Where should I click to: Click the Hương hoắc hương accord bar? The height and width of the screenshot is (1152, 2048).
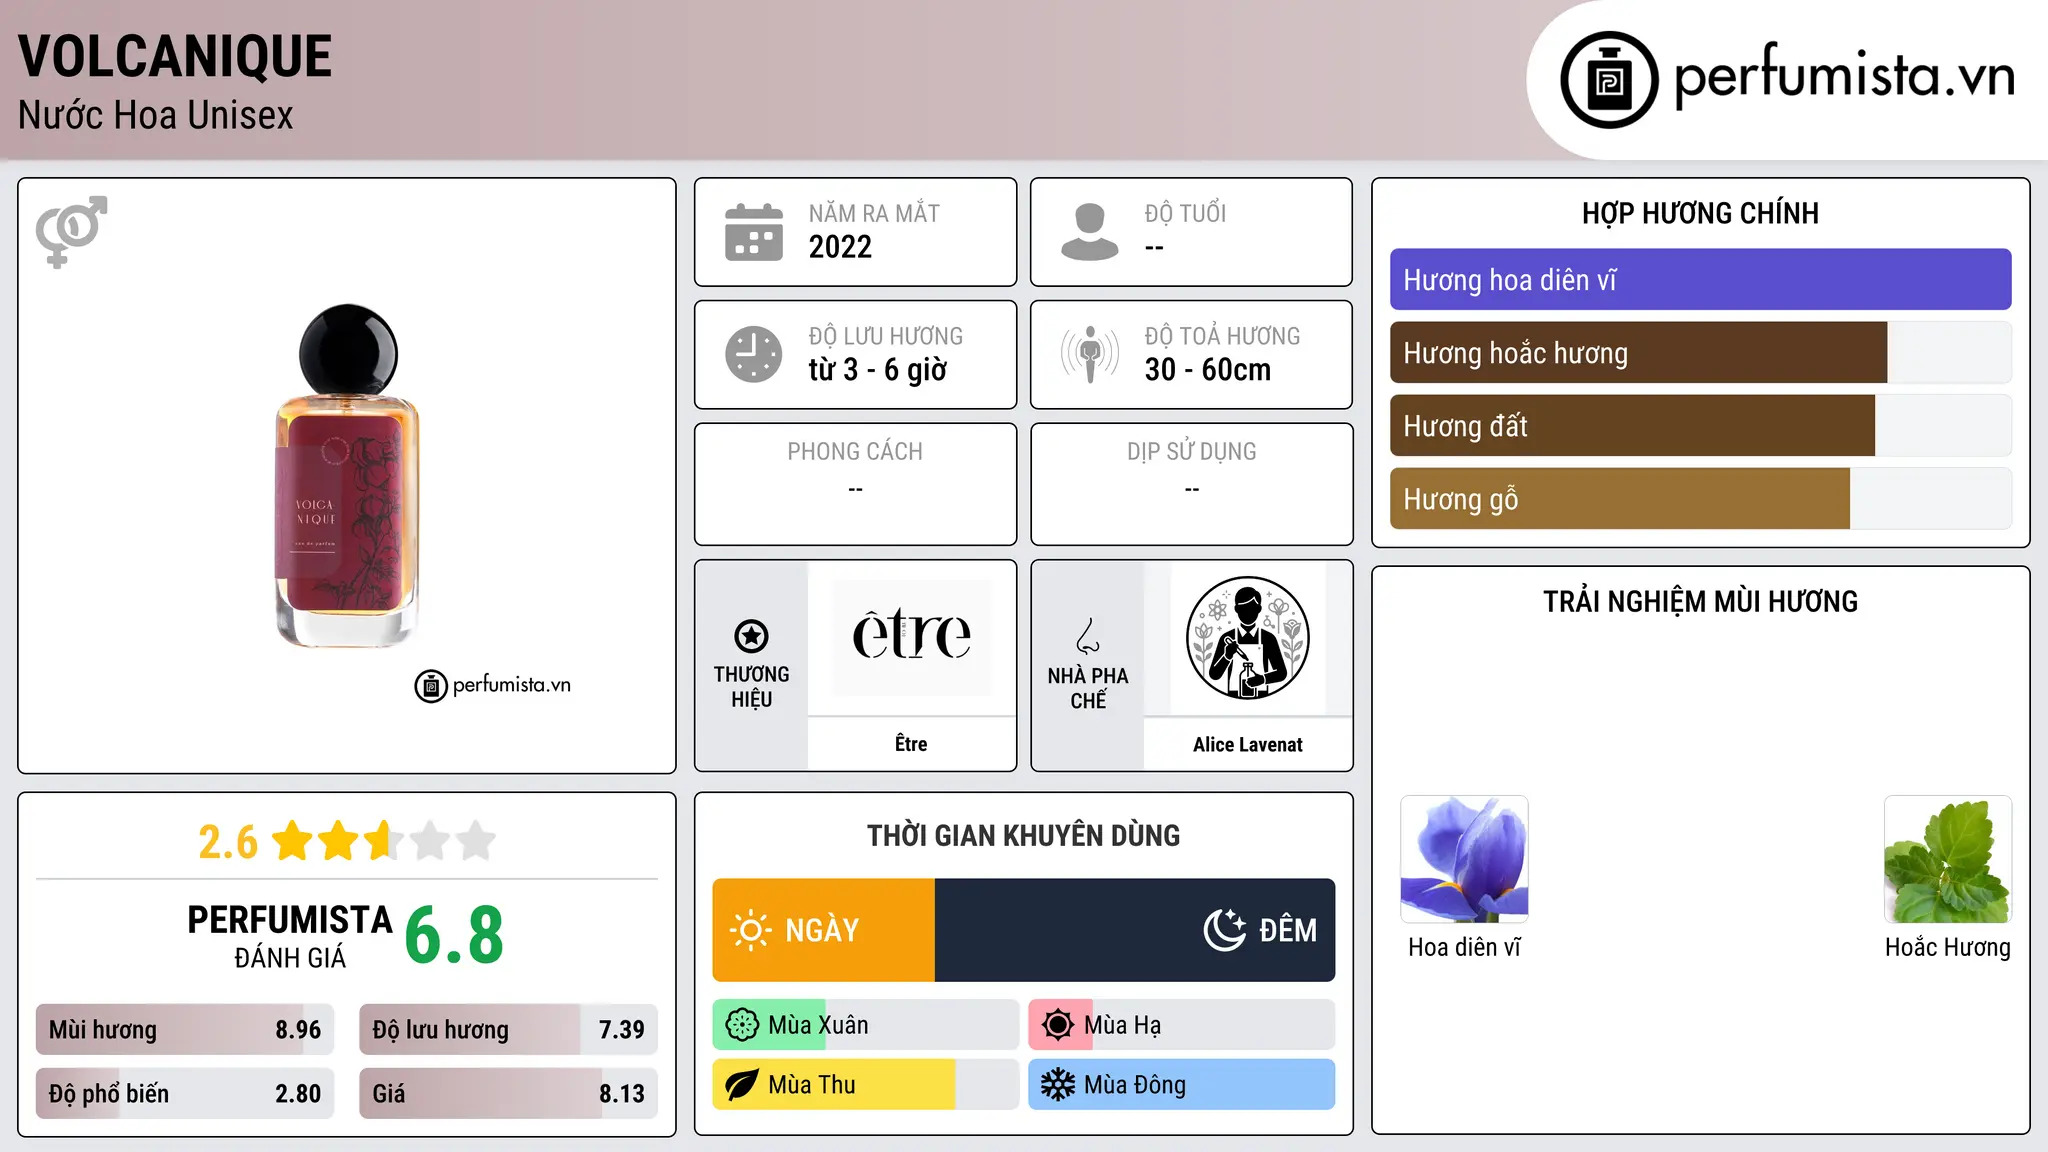coord(1700,353)
